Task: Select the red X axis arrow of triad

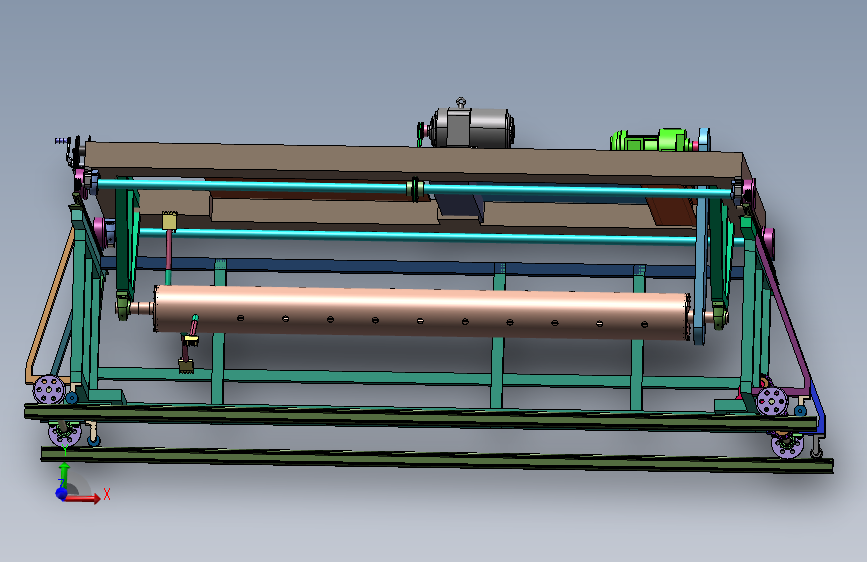Action: pyautogui.click(x=83, y=498)
